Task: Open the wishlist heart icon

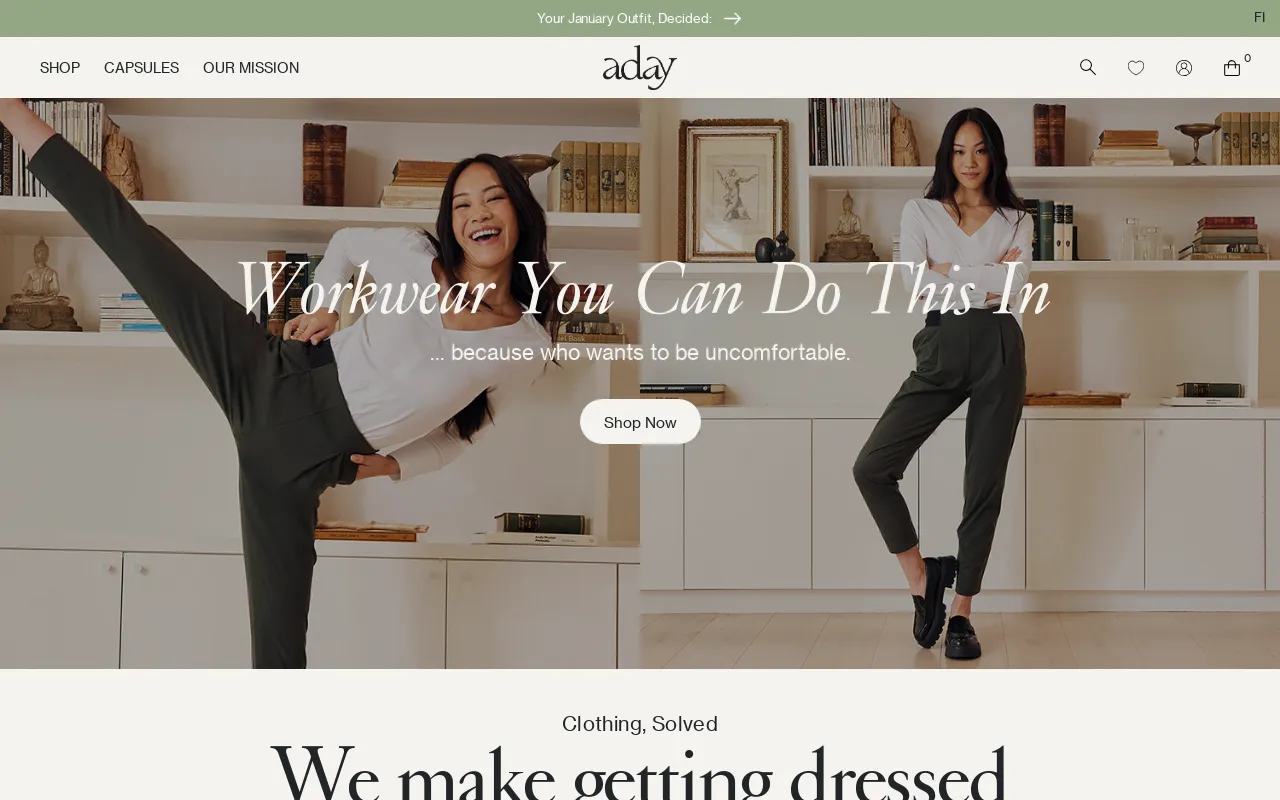Action: (x=1136, y=68)
